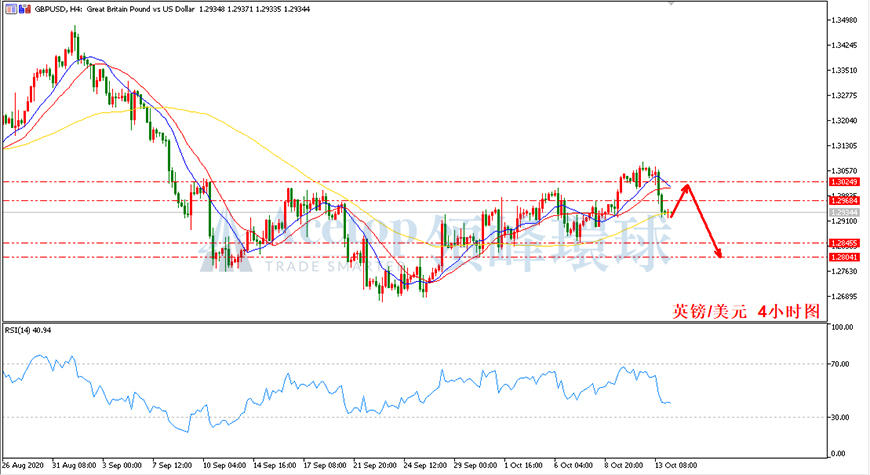Click the upward red forecast arrow head
This screenshot has width=870, height=475.
687,189
